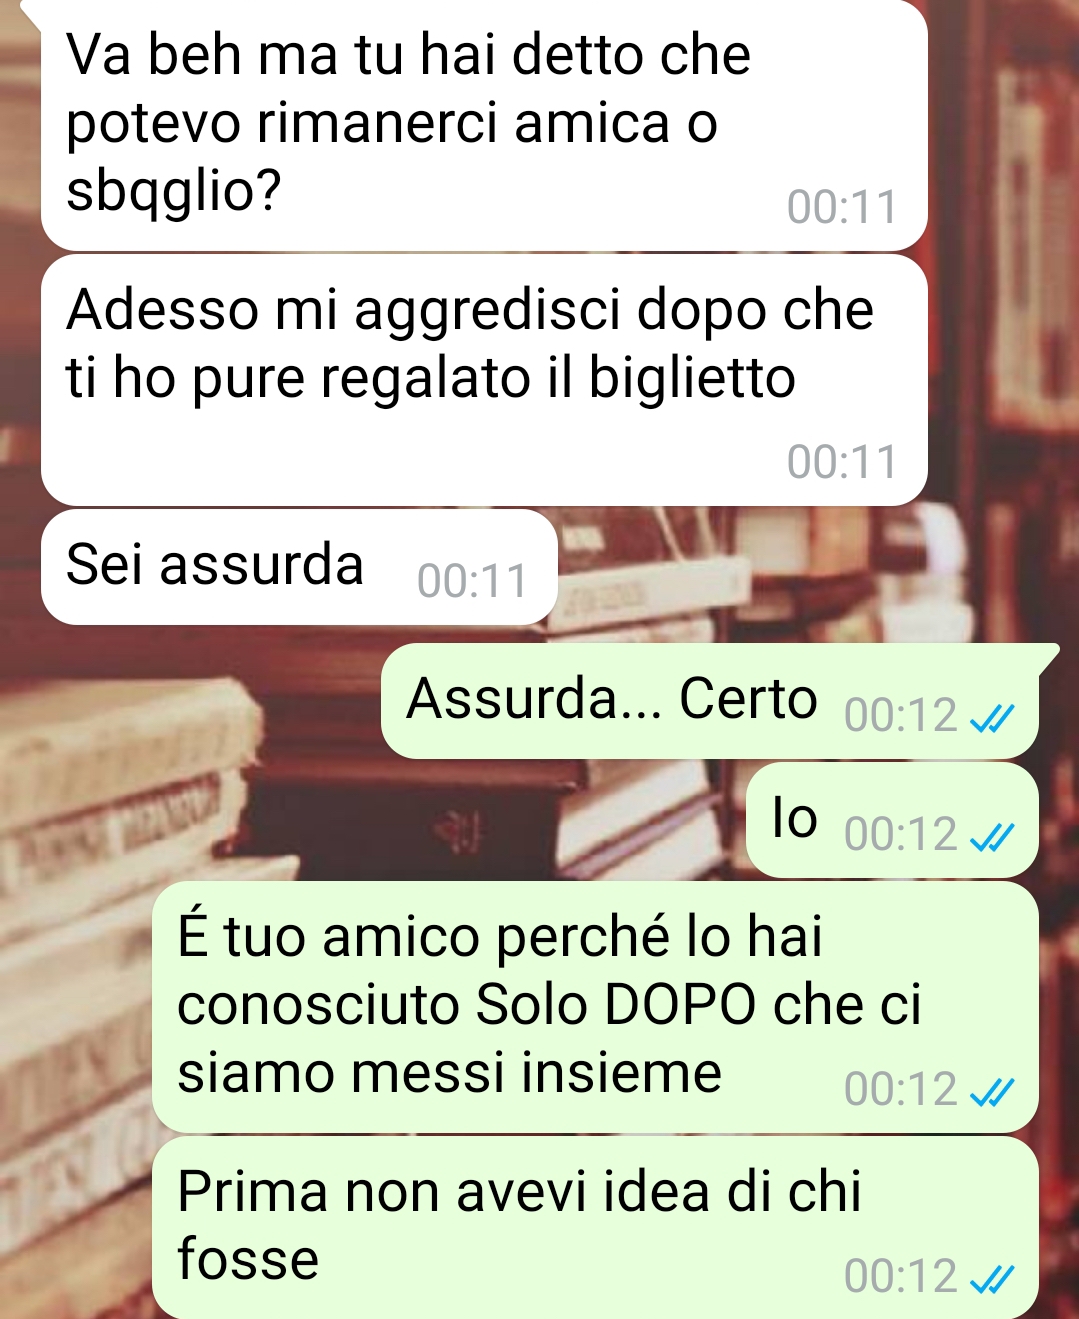The height and width of the screenshot is (1319, 1079).
Task: Tap the 00:12 timestamp next to 'Io'
Action: point(901,834)
